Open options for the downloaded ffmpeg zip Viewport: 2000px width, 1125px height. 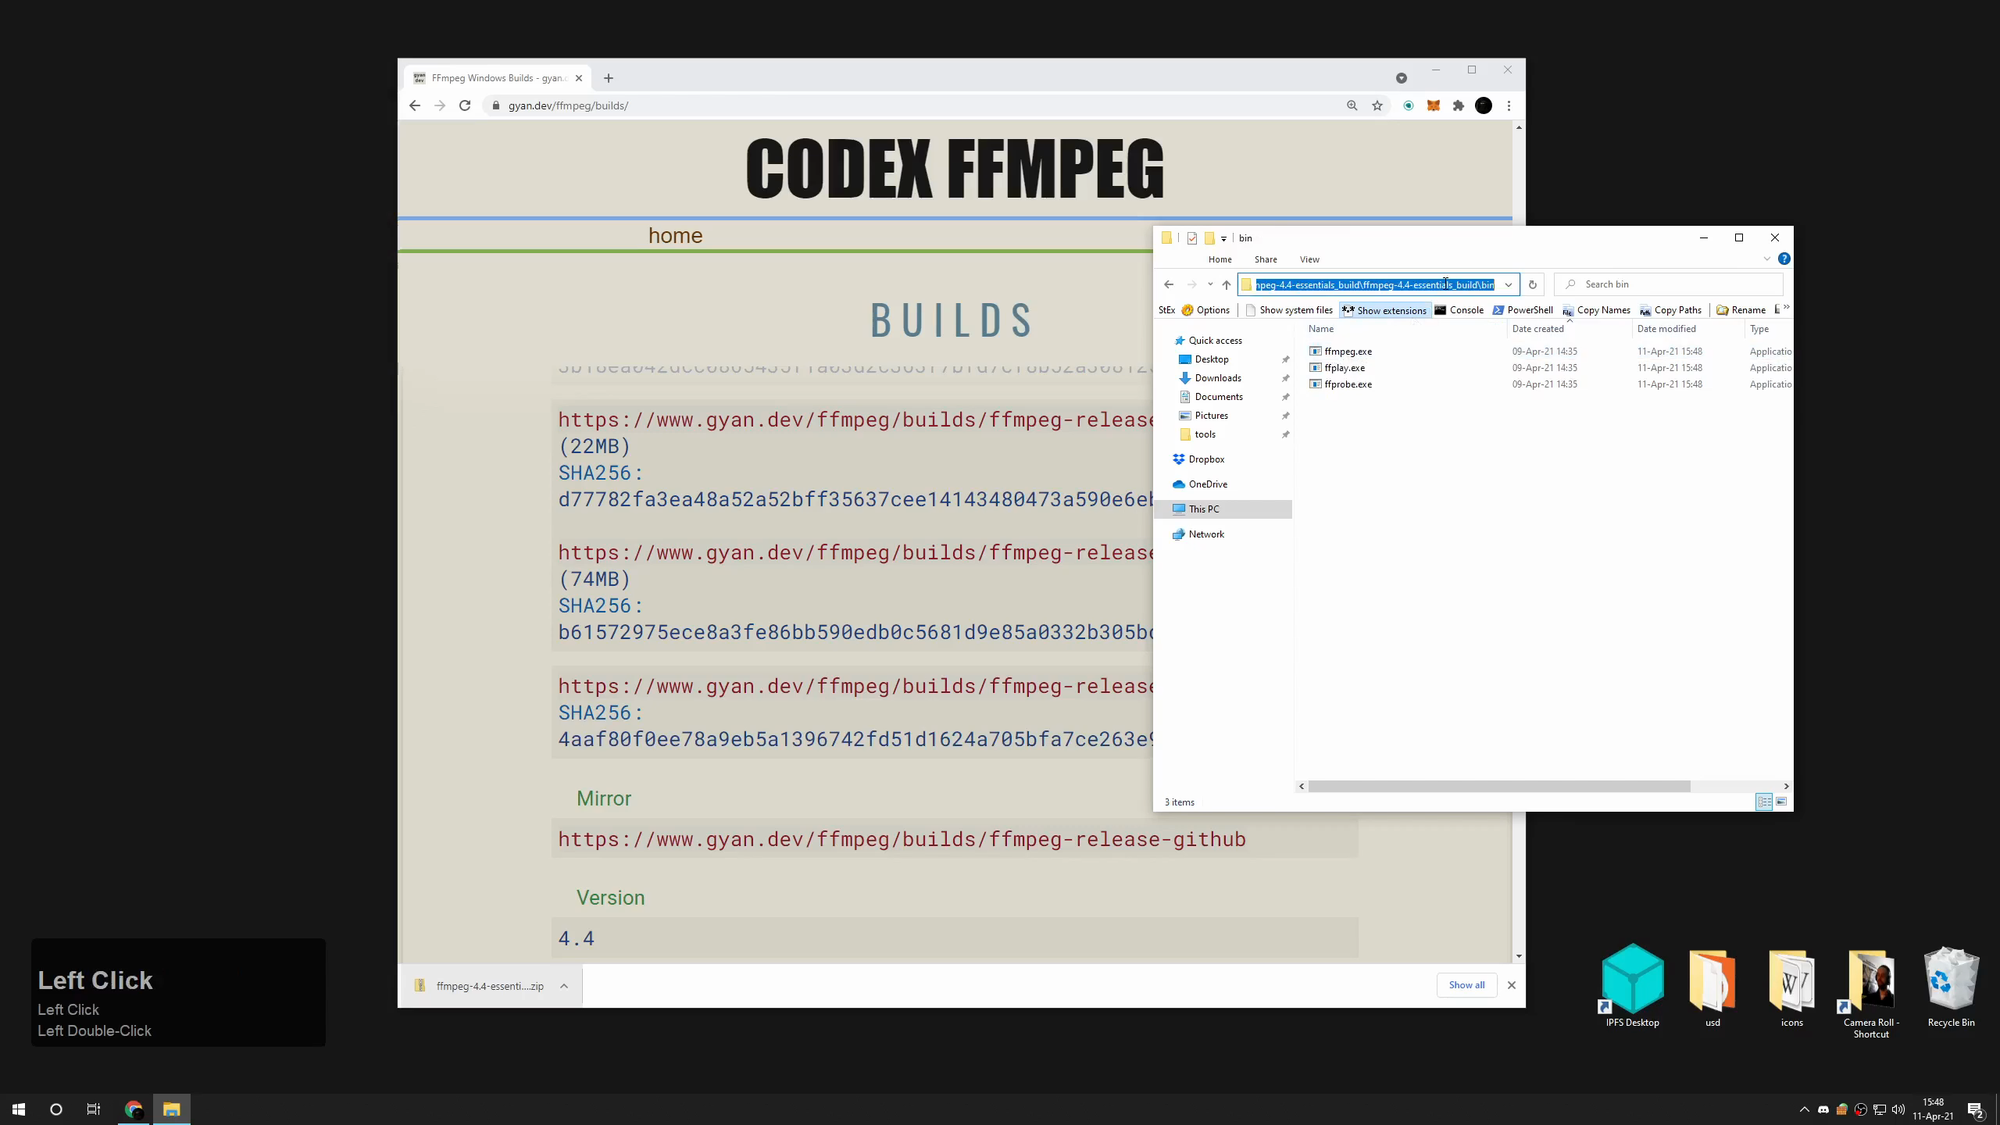[x=564, y=986]
